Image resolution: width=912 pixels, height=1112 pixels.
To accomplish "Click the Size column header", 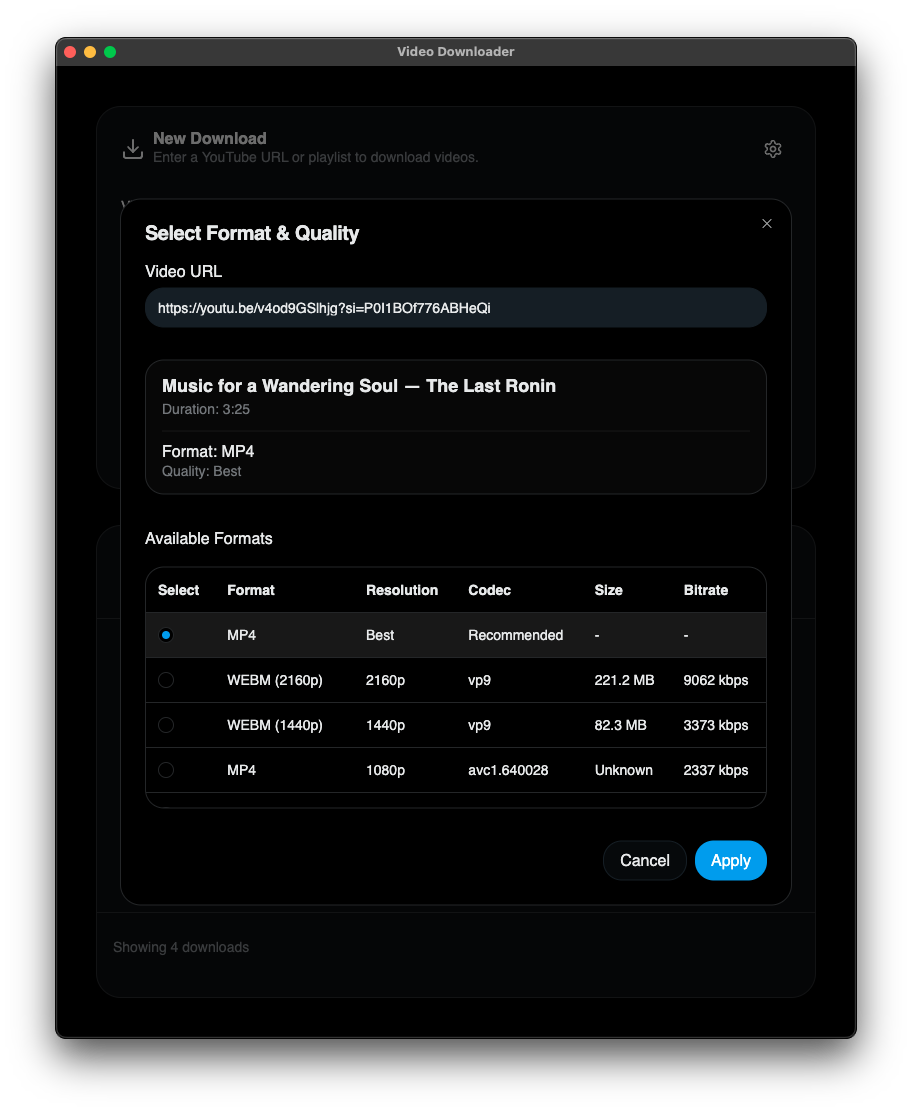I will (x=608, y=590).
